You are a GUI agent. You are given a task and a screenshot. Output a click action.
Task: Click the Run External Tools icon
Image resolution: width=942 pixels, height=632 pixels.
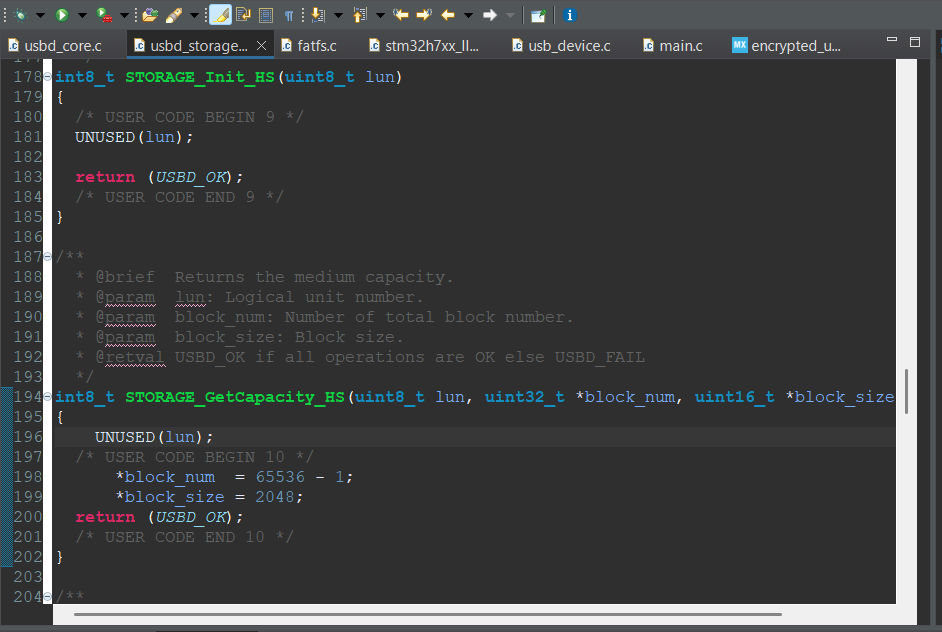[104, 15]
